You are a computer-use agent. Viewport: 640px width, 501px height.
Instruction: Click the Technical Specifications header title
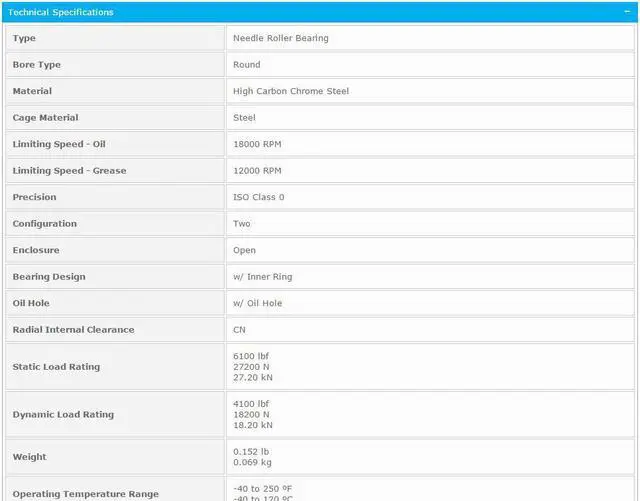pos(61,12)
